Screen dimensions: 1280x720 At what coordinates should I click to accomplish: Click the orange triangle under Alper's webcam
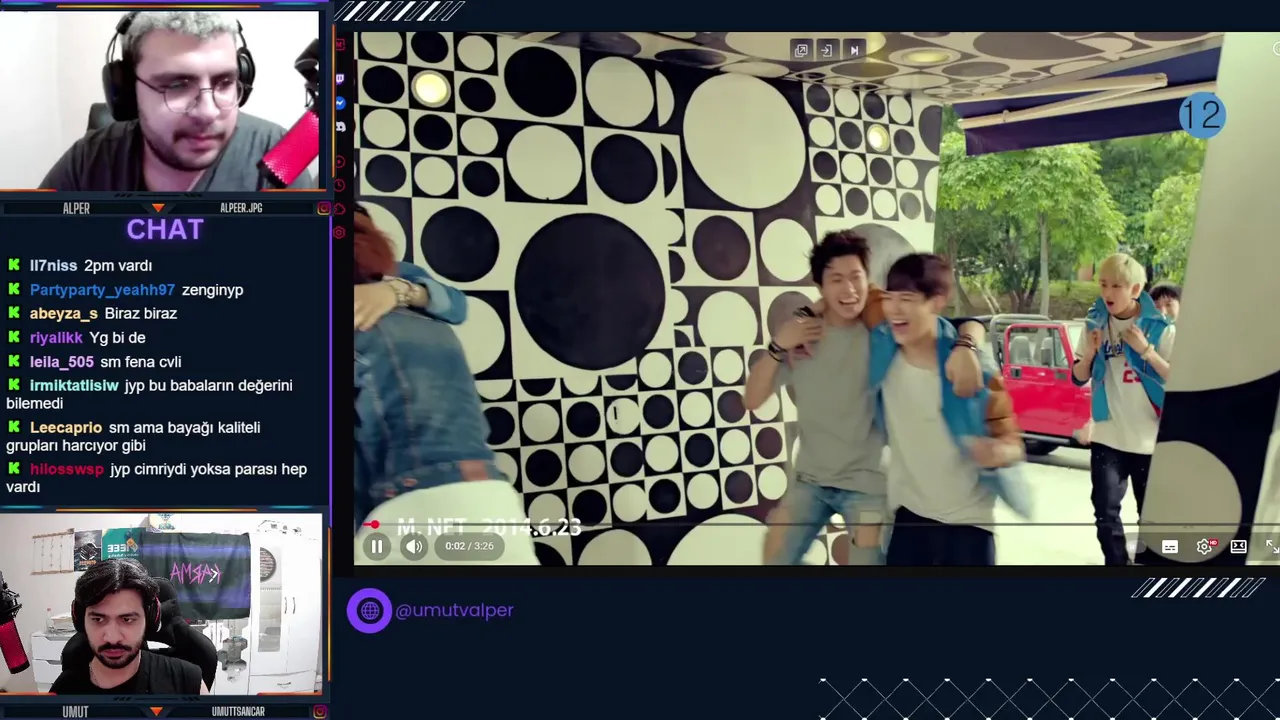coord(157,208)
